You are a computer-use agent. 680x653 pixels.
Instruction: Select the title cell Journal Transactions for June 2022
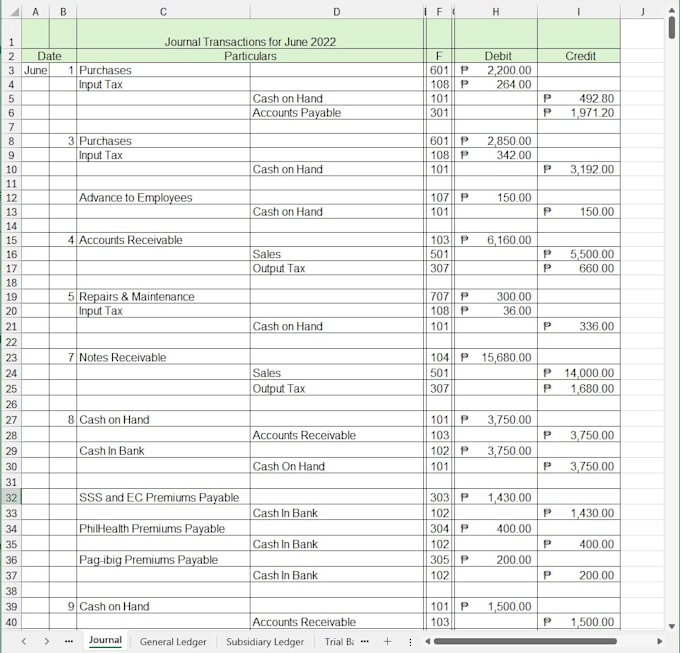250,34
